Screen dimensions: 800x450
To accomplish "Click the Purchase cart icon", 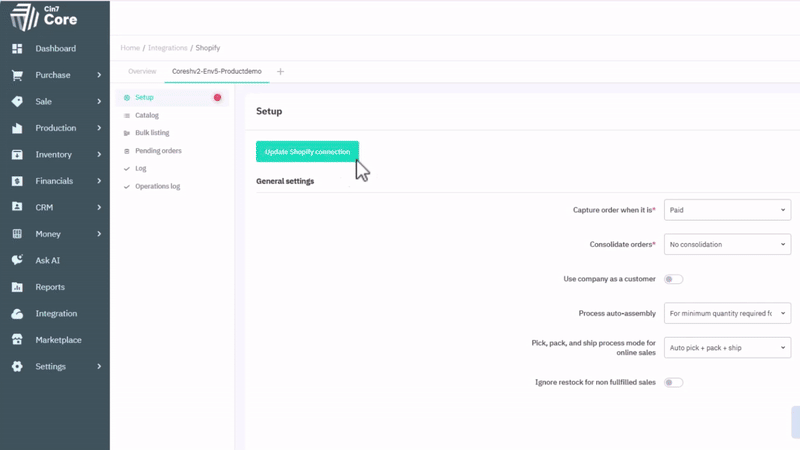I will 17,75.
